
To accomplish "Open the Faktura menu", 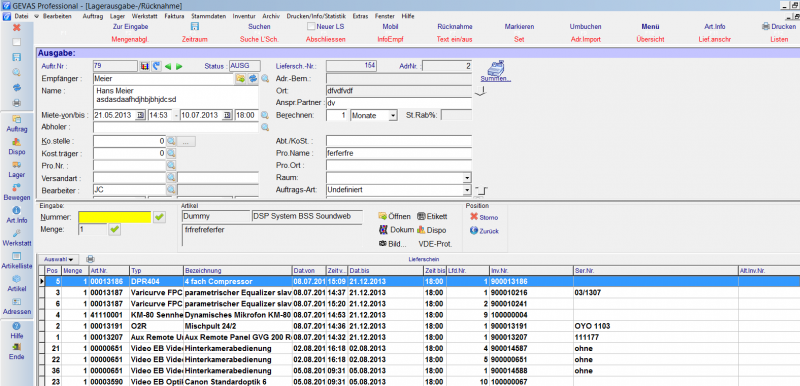I will pyautogui.click(x=174, y=16).
